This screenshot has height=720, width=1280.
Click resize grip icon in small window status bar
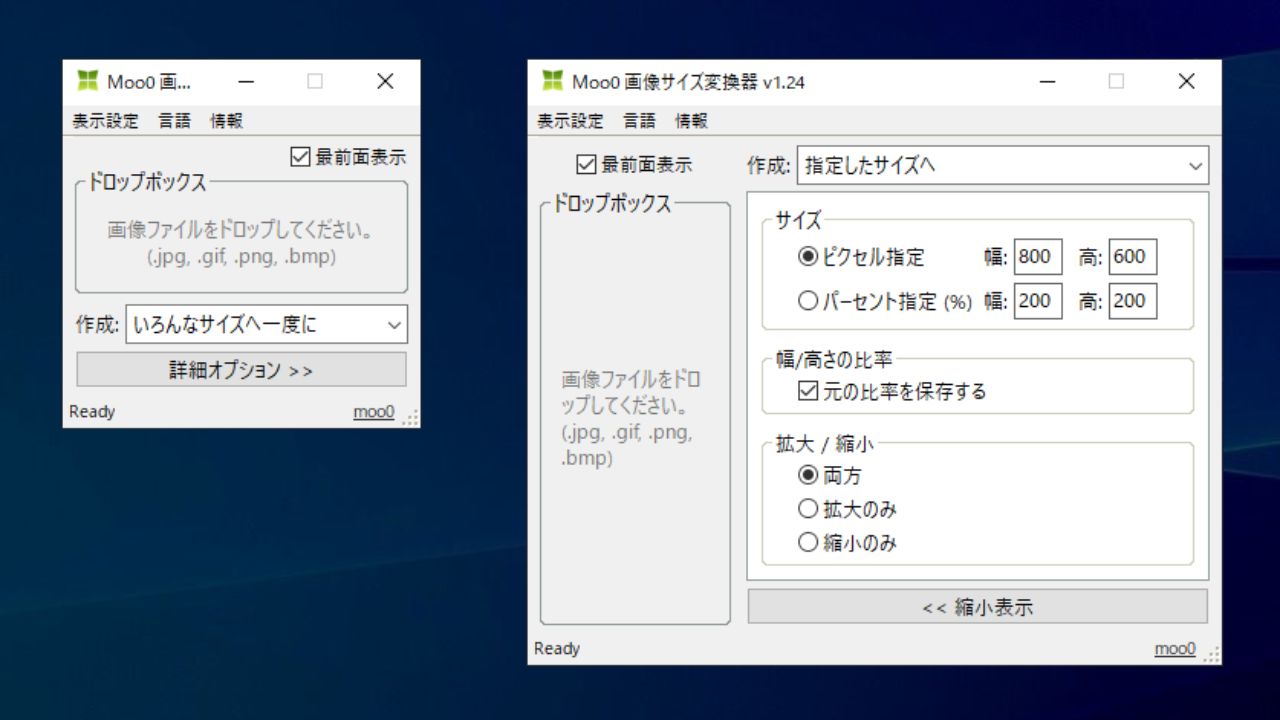coord(410,418)
